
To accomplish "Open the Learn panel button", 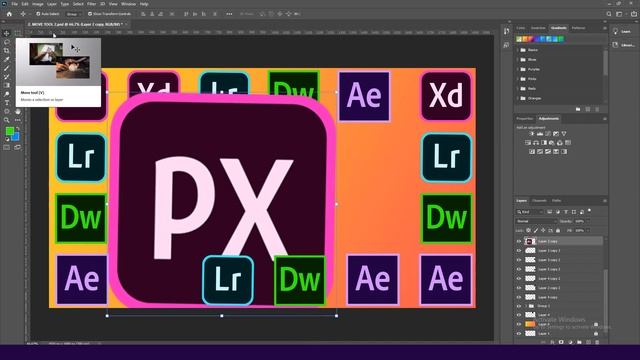I will pyautogui.click(x=623, y=31).
